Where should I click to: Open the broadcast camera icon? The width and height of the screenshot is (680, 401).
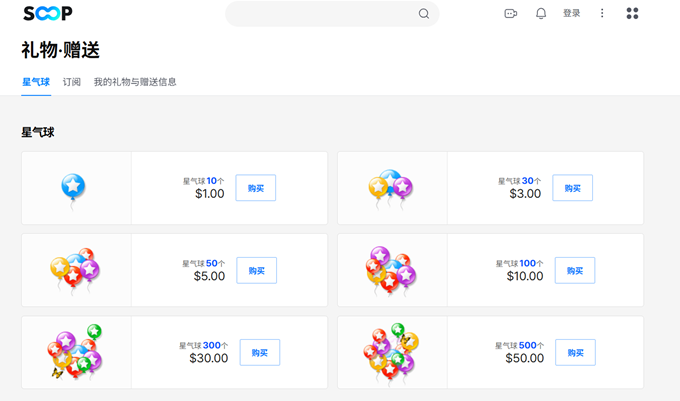(x=510, y=14)
